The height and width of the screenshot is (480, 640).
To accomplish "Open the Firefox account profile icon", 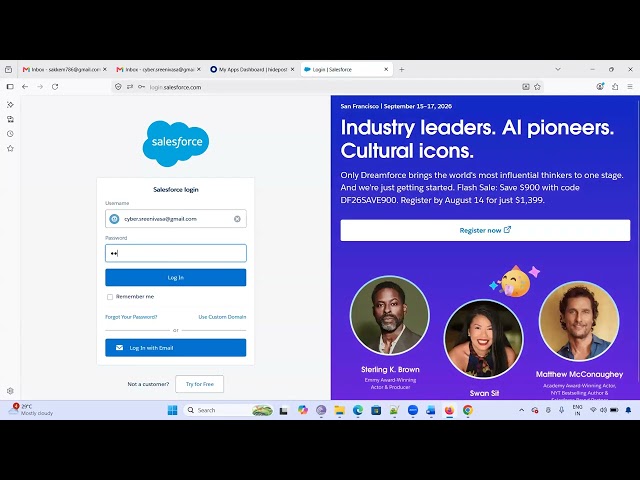I will (x=600, y=87).
